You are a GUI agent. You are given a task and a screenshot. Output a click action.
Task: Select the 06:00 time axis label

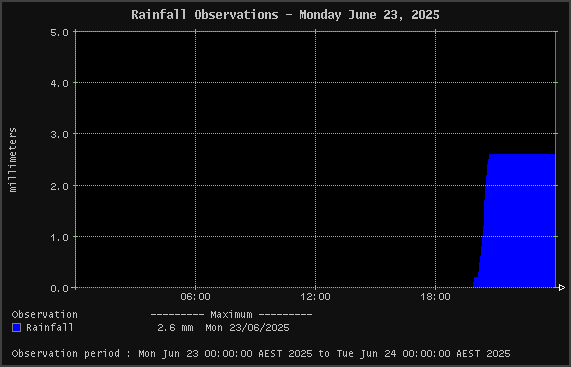pyautogui.click(x=196, y=297)
